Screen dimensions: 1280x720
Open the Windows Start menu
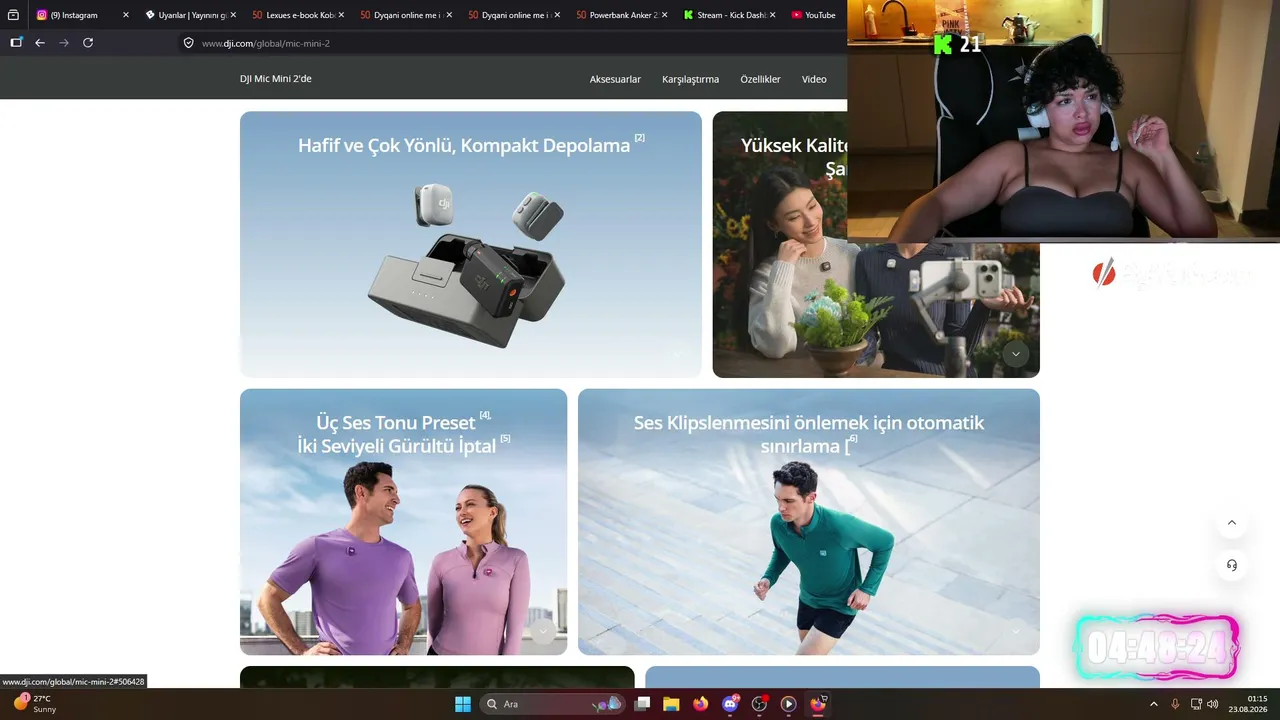463,704
